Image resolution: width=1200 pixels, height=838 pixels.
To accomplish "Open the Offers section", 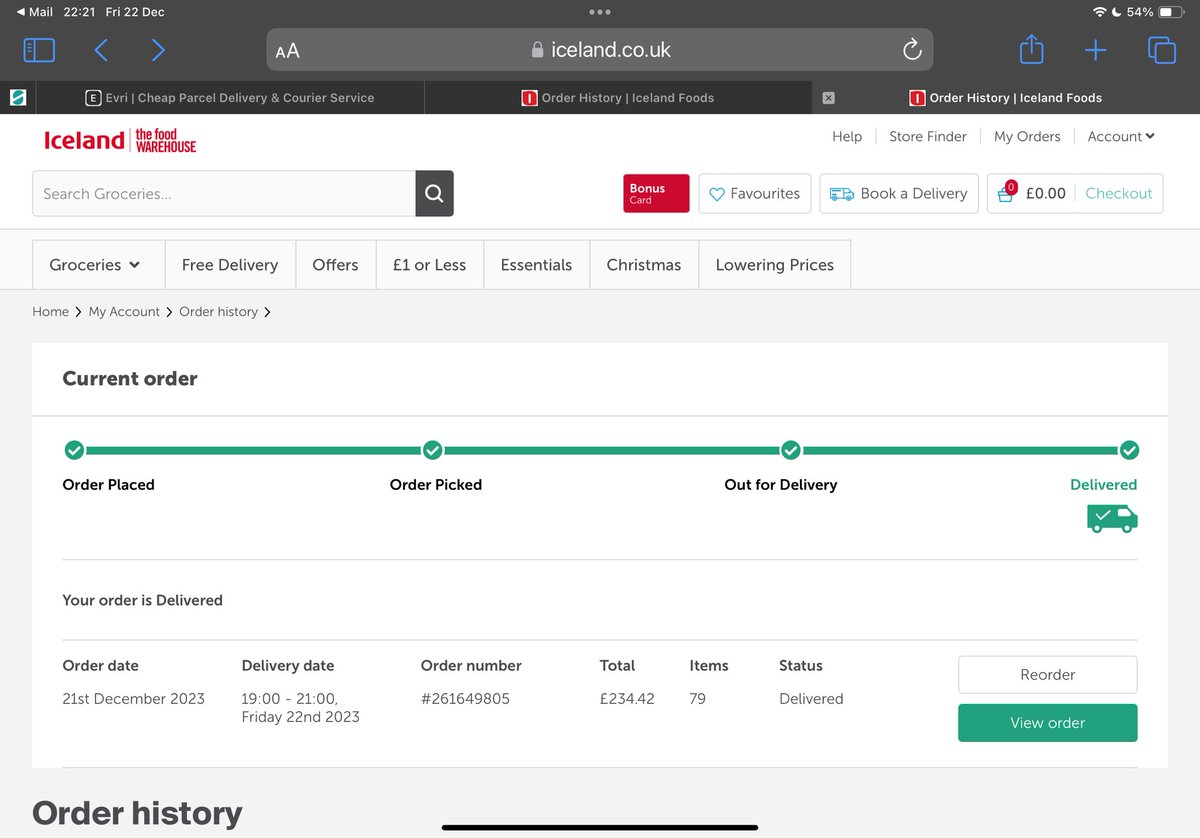I will click(335, 265).
